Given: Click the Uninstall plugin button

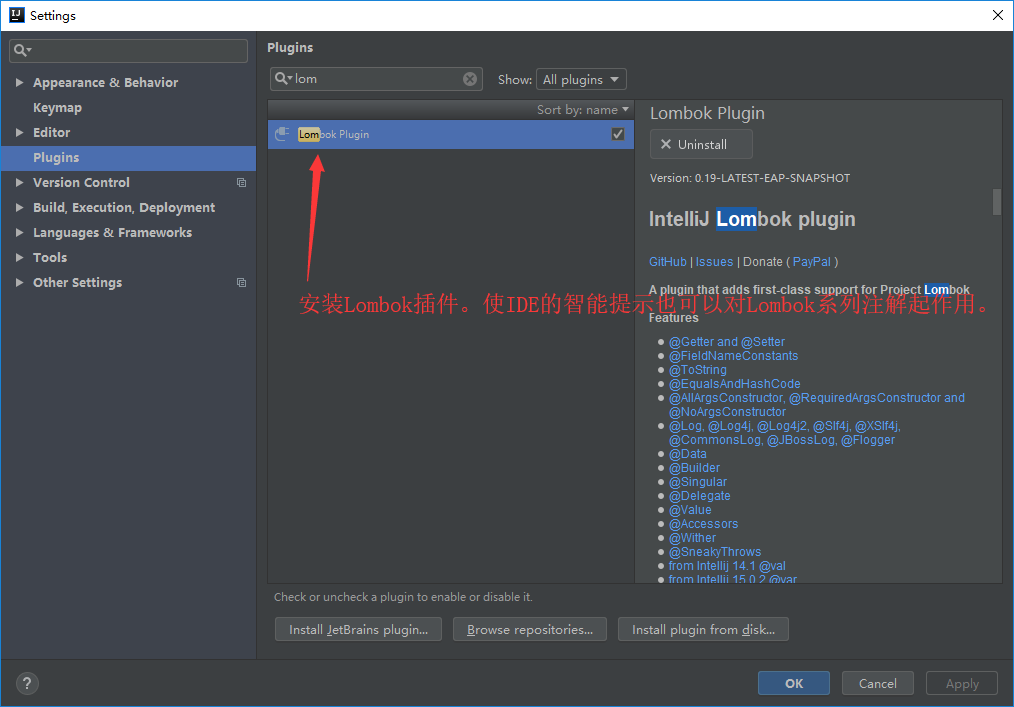Looking at the screenshot, I should [701, 144].
